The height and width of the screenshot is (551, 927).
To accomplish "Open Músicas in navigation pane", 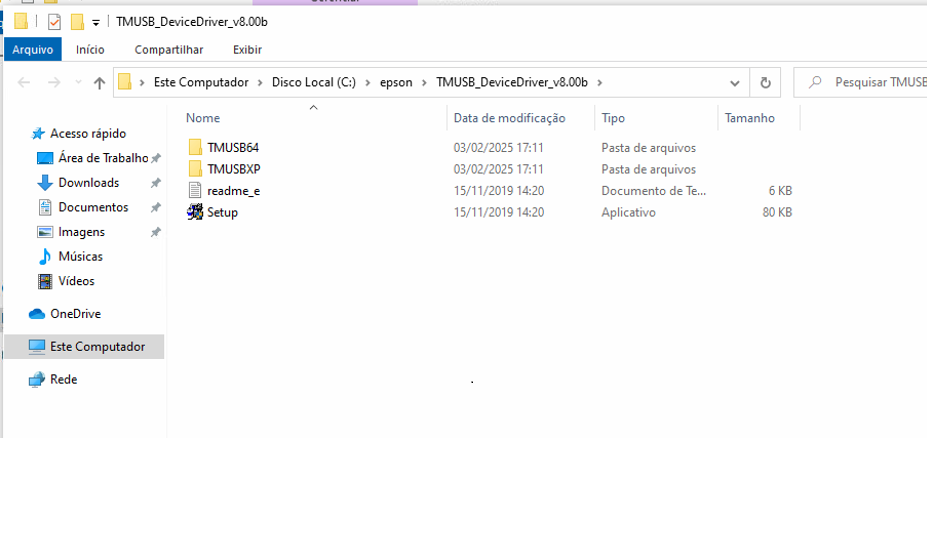I will coord(80,256).
